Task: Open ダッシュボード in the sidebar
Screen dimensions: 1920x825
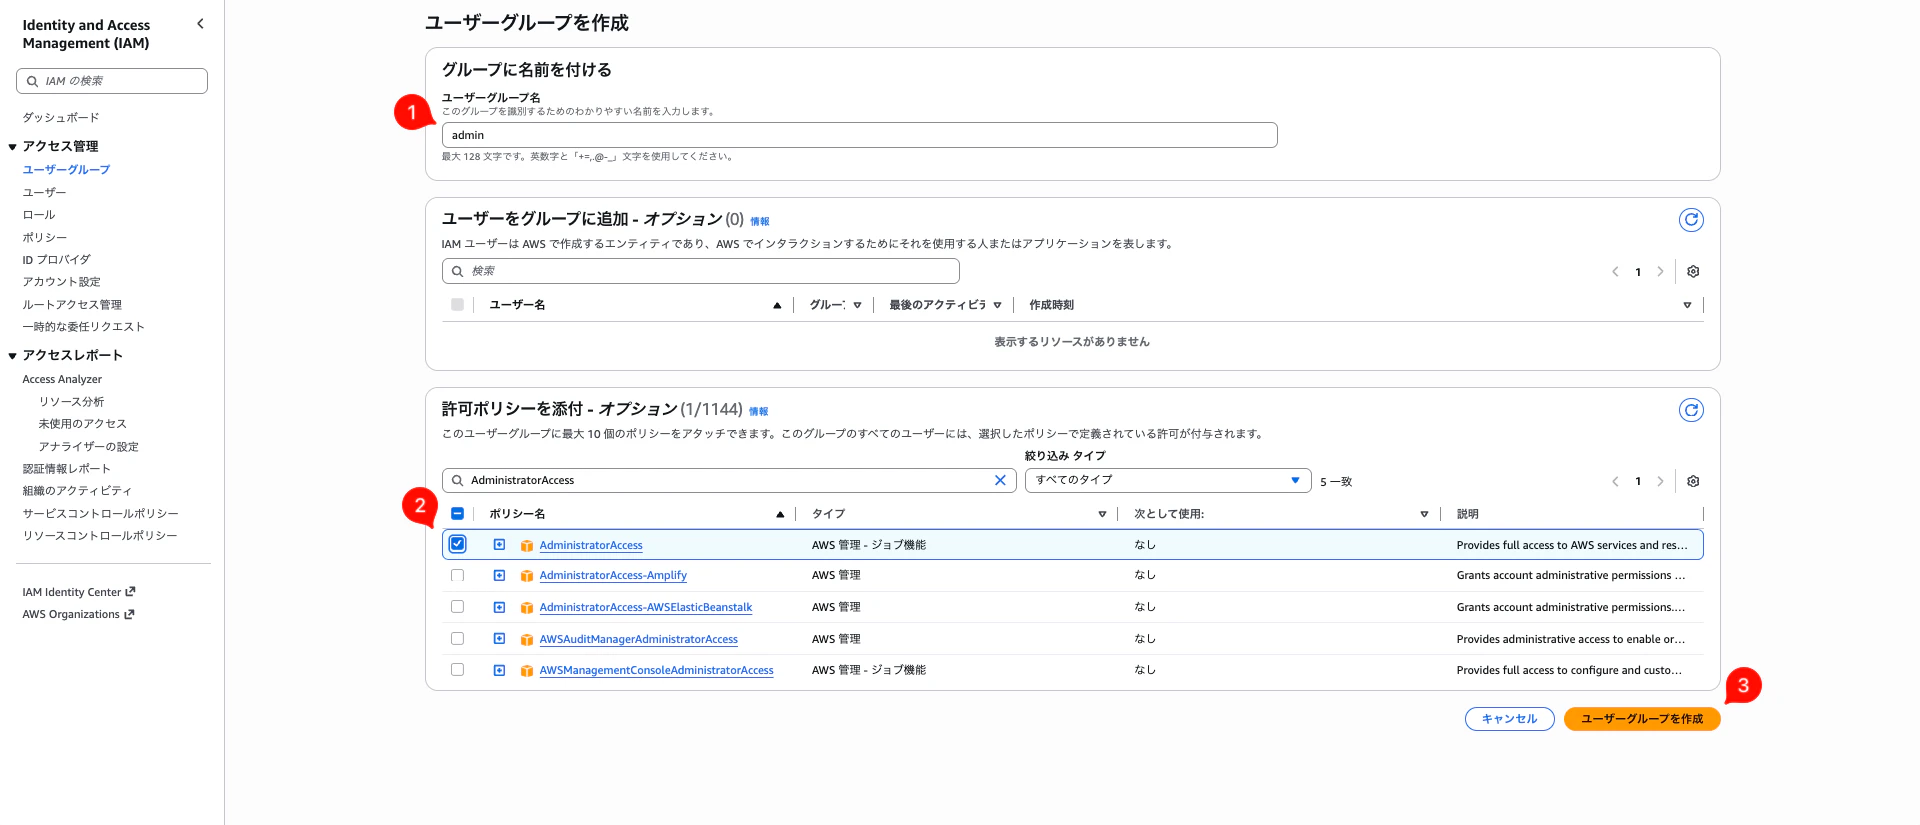Action: pos(61,118)
